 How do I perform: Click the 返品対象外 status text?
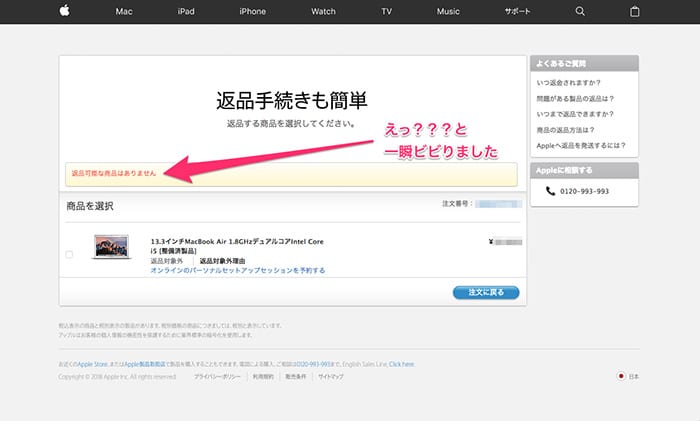click(167, 261)
